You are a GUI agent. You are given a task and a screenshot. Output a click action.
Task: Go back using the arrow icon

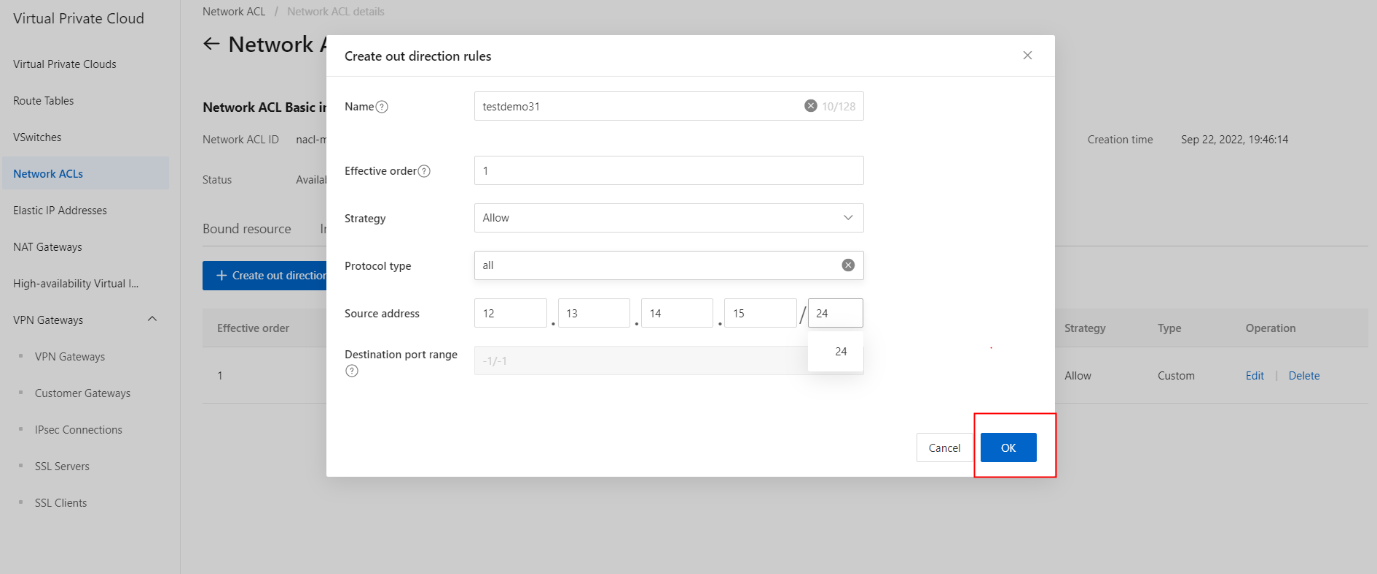210,44
